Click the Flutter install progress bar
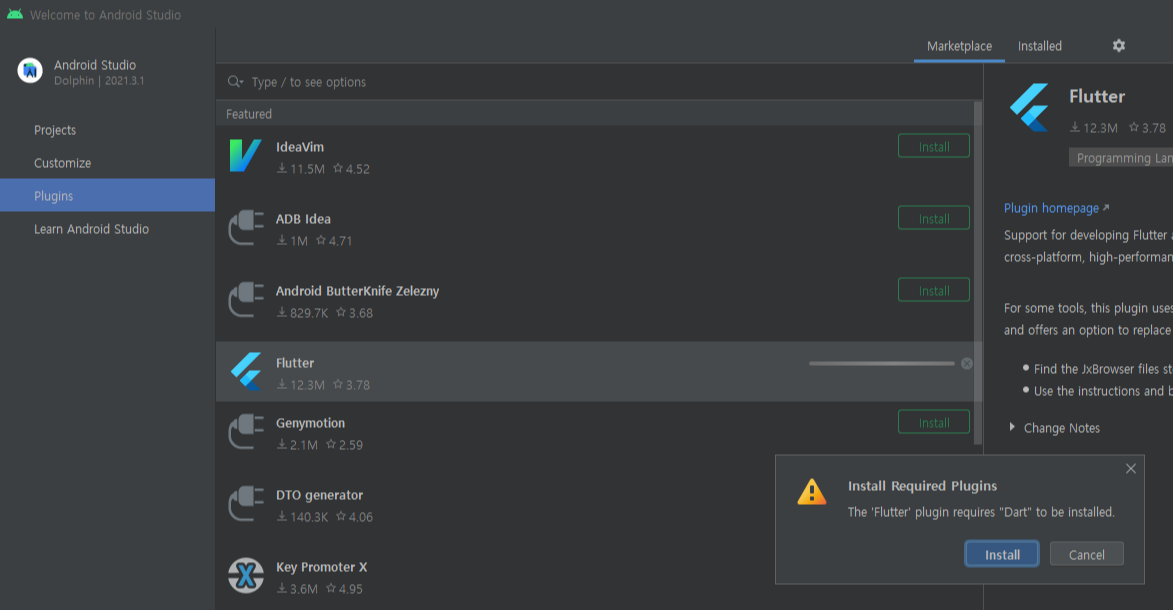 click(881, 363)
